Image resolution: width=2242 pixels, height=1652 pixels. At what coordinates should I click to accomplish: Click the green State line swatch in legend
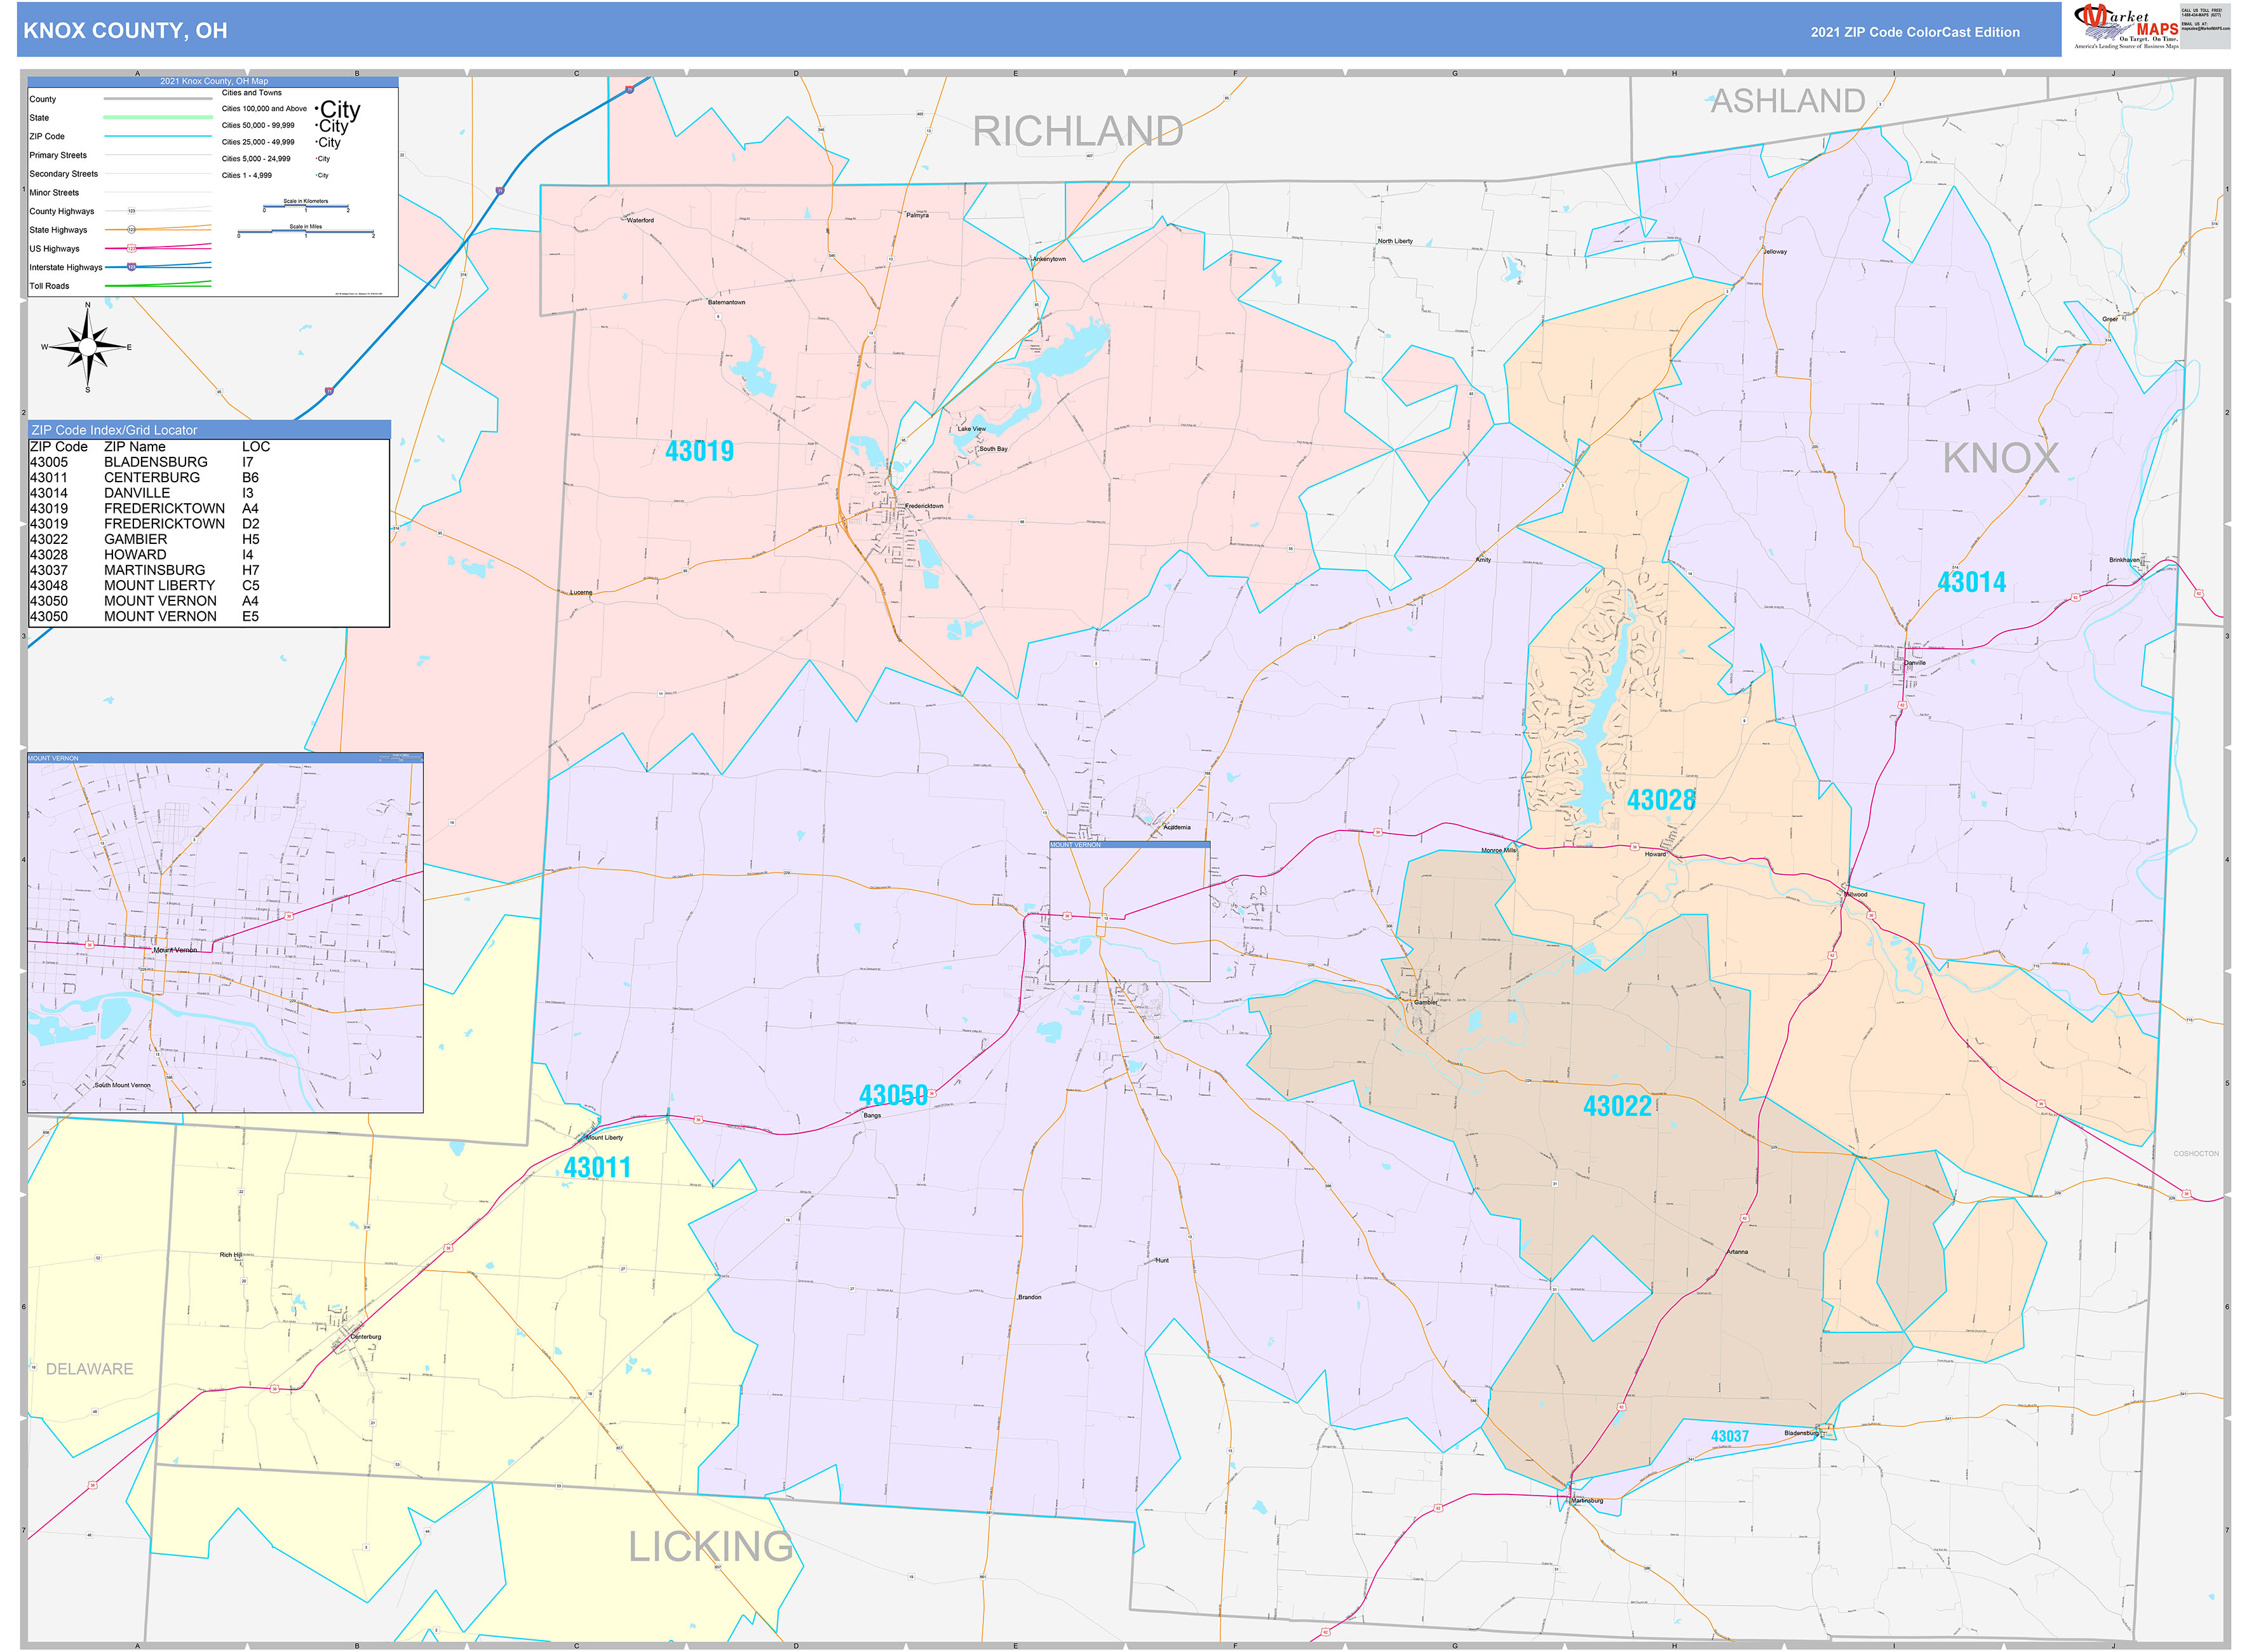click(157, 117)
